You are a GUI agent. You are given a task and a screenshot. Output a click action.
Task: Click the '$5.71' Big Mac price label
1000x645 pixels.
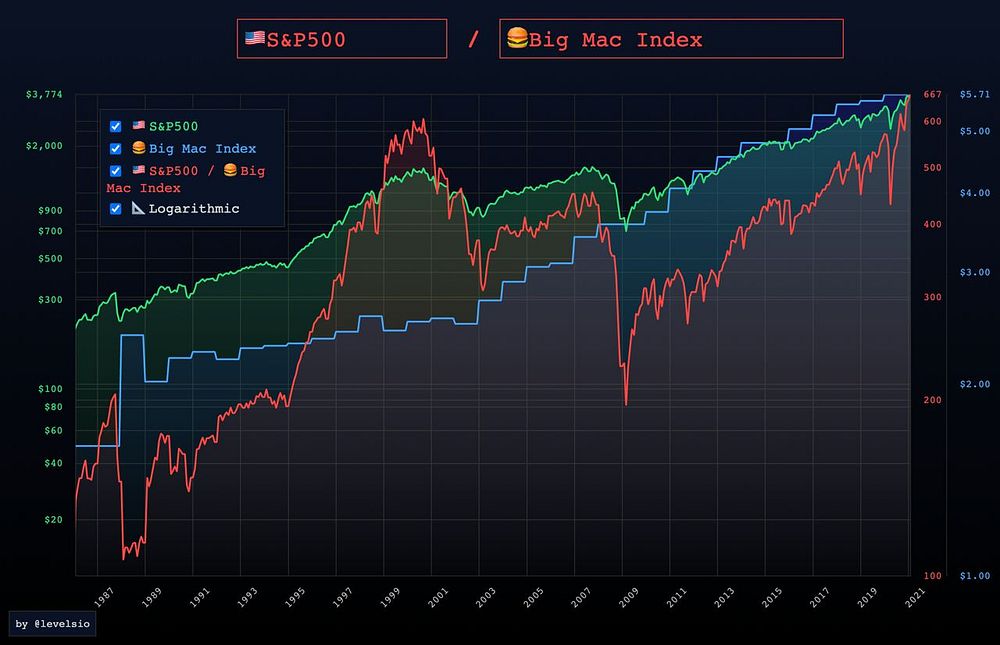pos(974,94)
